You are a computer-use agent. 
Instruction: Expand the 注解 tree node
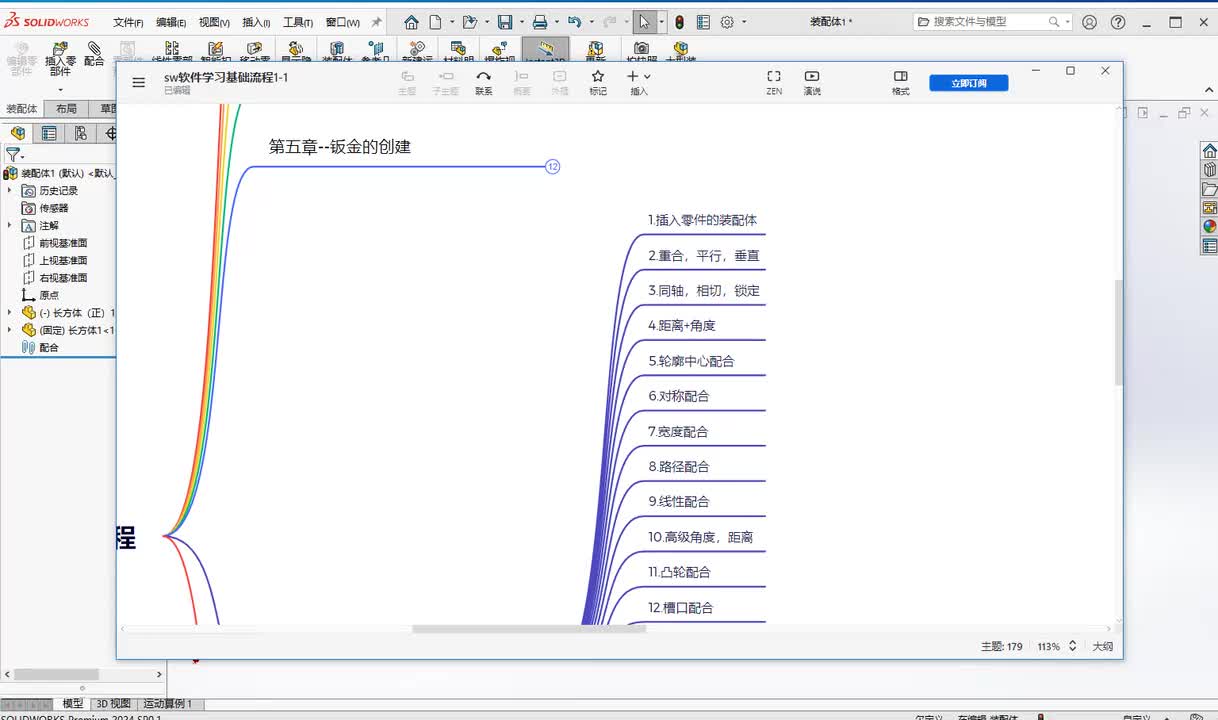9,225
